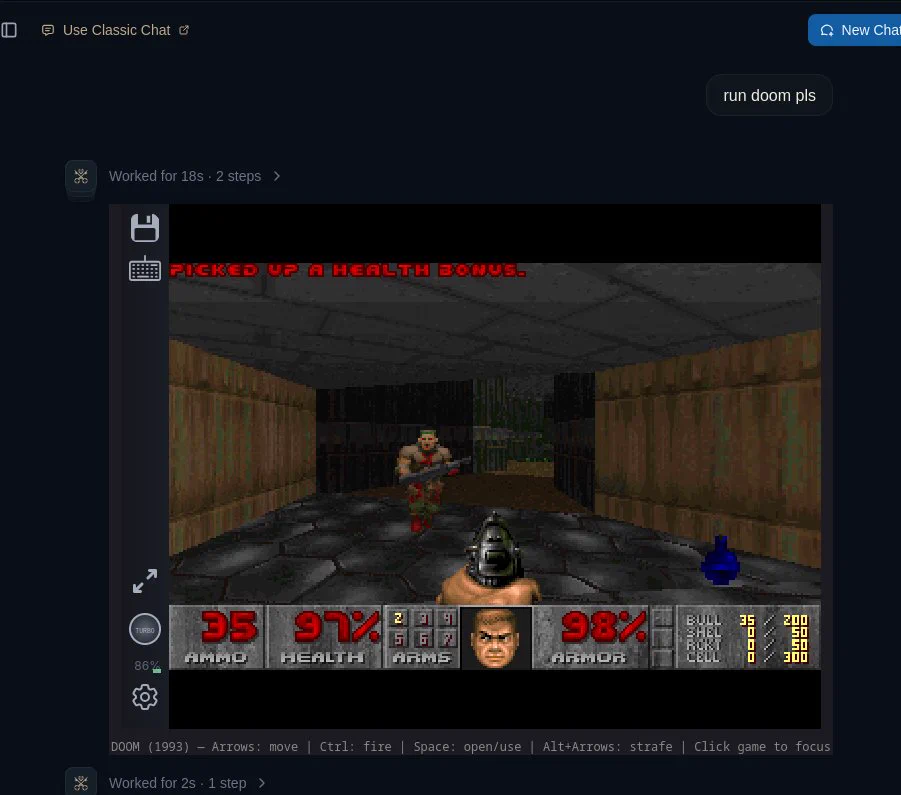Select the 'run doom pls' message bubble

(769, 95)
